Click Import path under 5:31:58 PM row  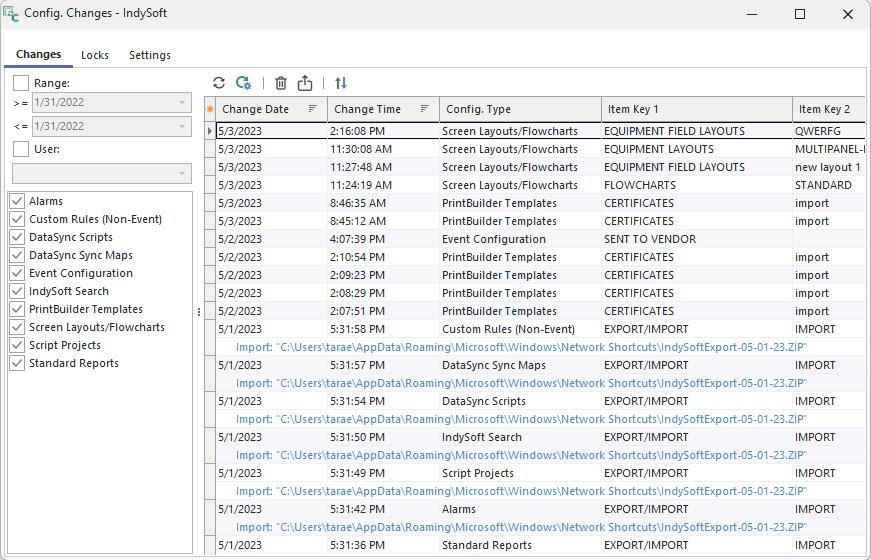coord(521,347)
